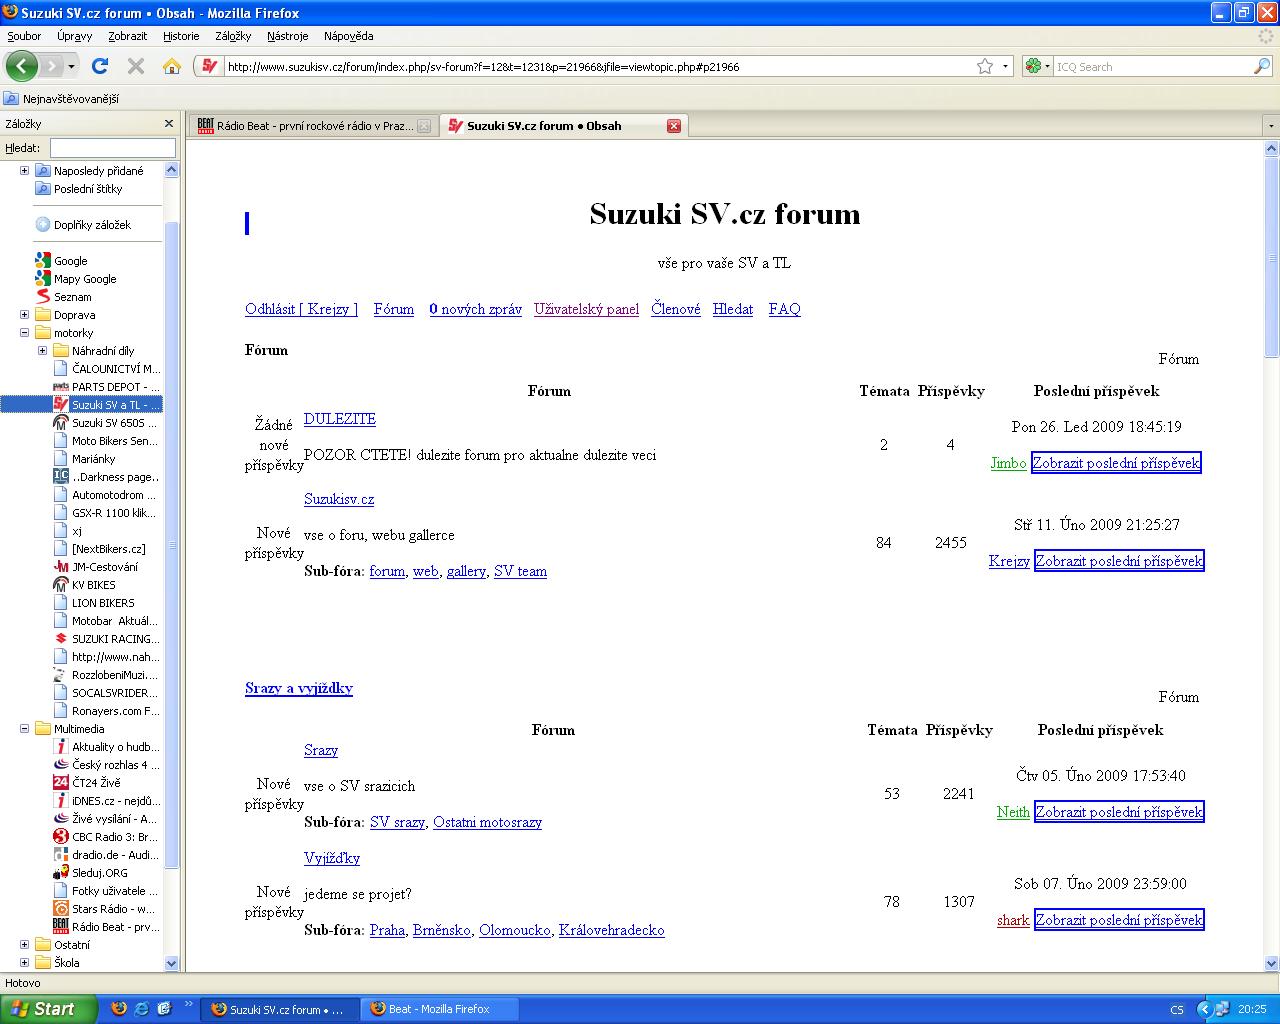Launch Internet Explorer from quick launch
1280x1024 pixels.
[x=142, y=1009]
